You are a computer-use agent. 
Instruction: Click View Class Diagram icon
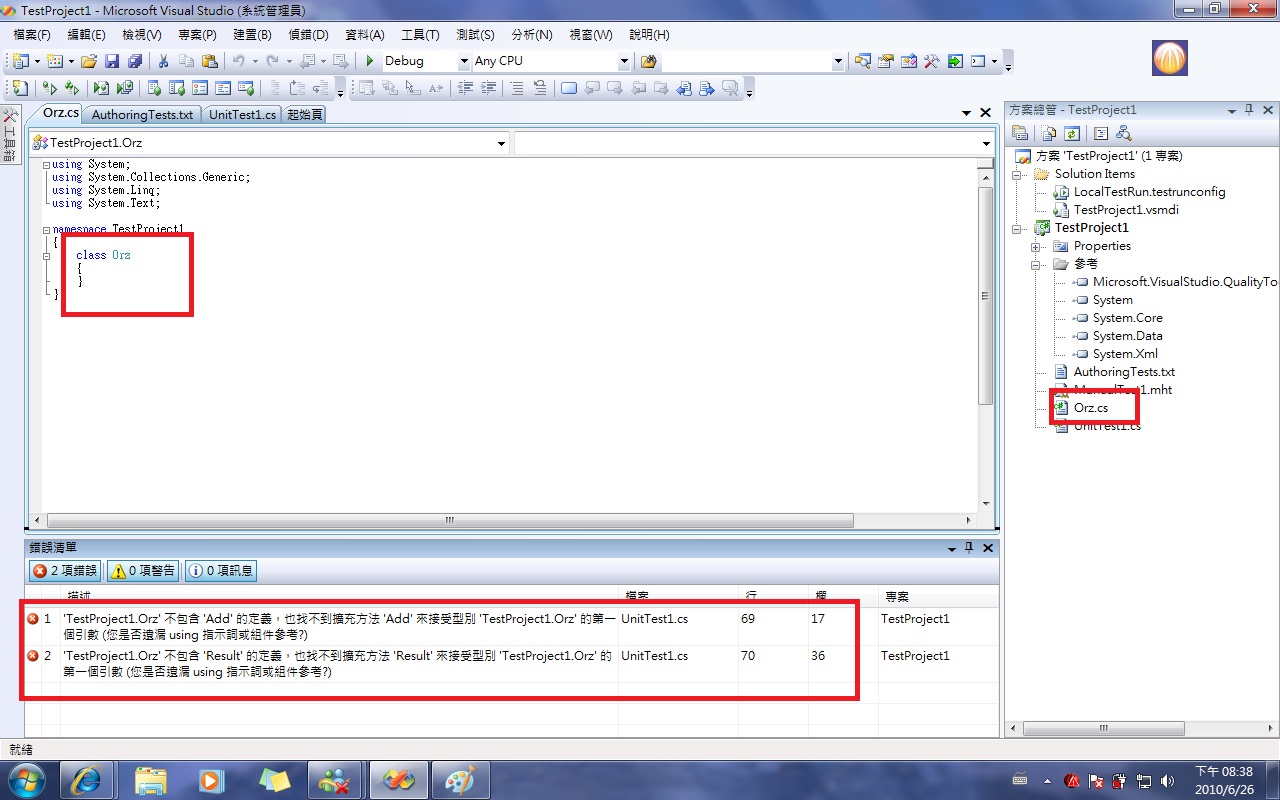pos(1123,133)
